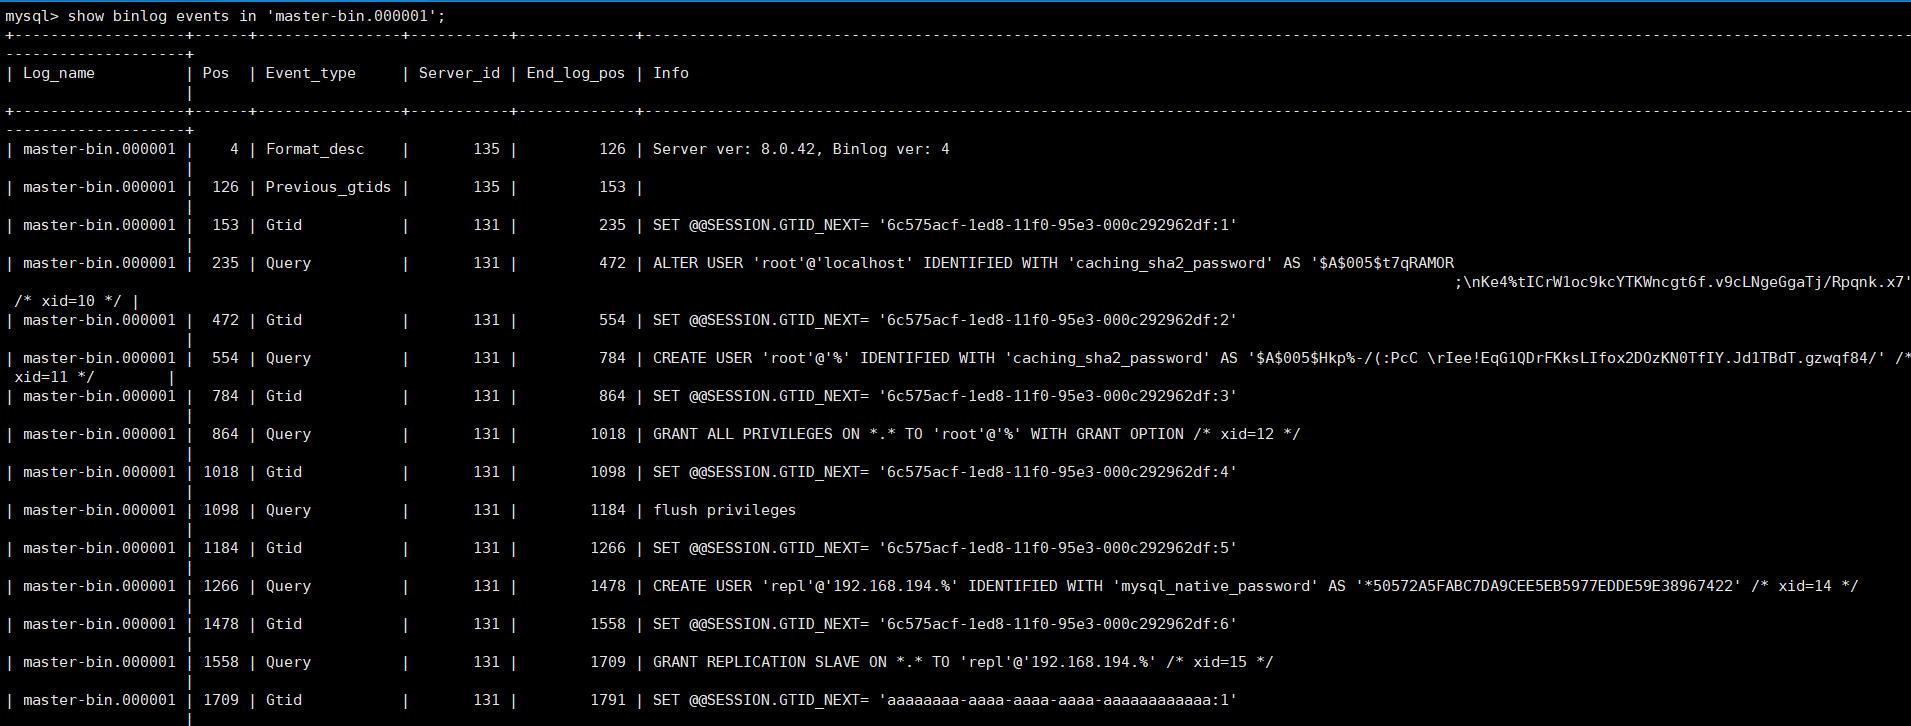Click the GTID_NEXT 'aaaaaaaa-aaaa' value line
Image resolution: width=1911 pixels, height=726 pixels.
click(944, 700)
